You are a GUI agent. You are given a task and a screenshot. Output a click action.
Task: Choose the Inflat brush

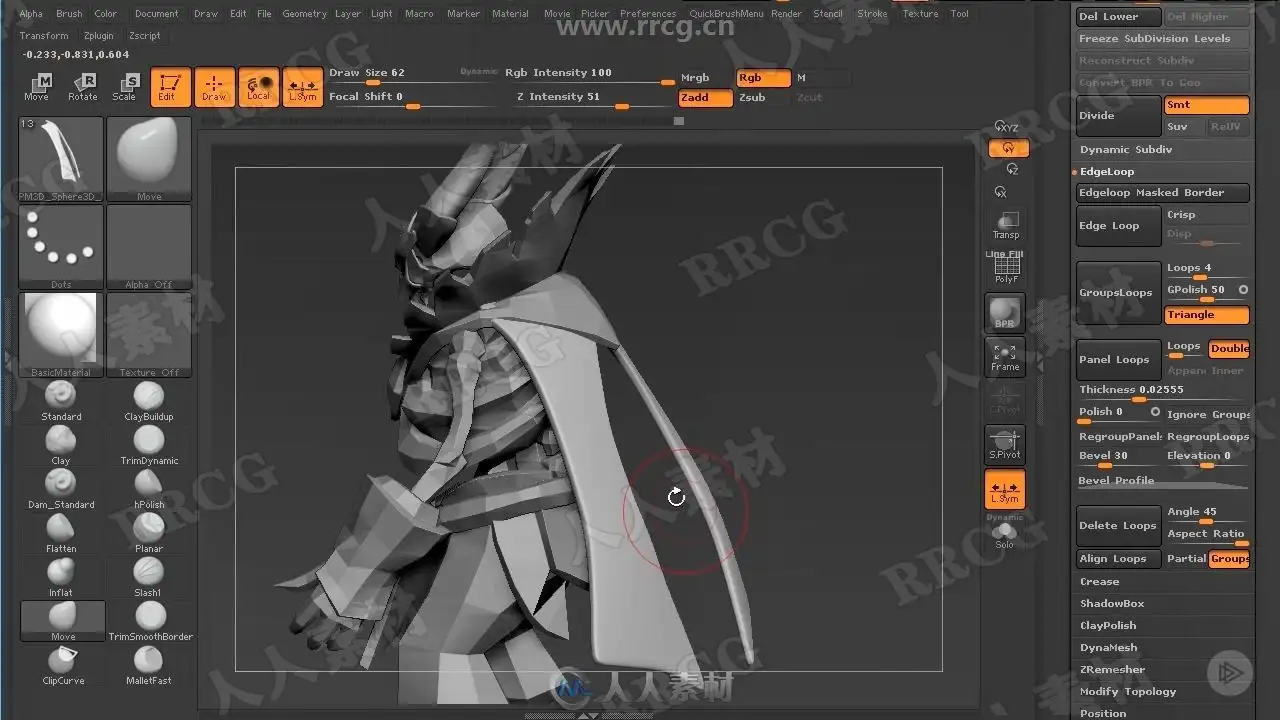[61, 576]
